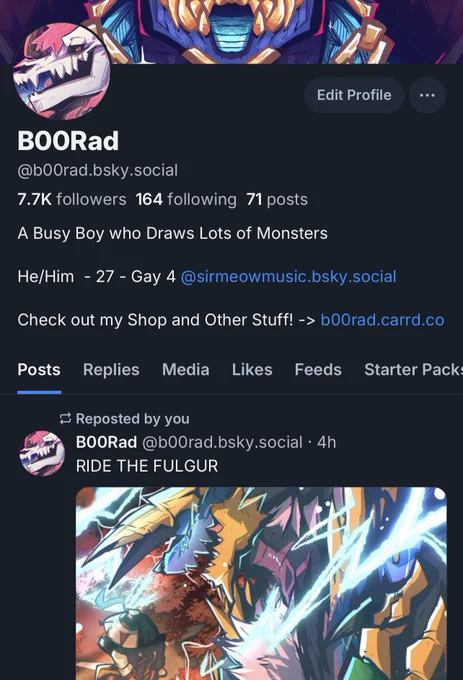Open the @sirmeowmusic.bsky.social mention link

tap(288, 277)
